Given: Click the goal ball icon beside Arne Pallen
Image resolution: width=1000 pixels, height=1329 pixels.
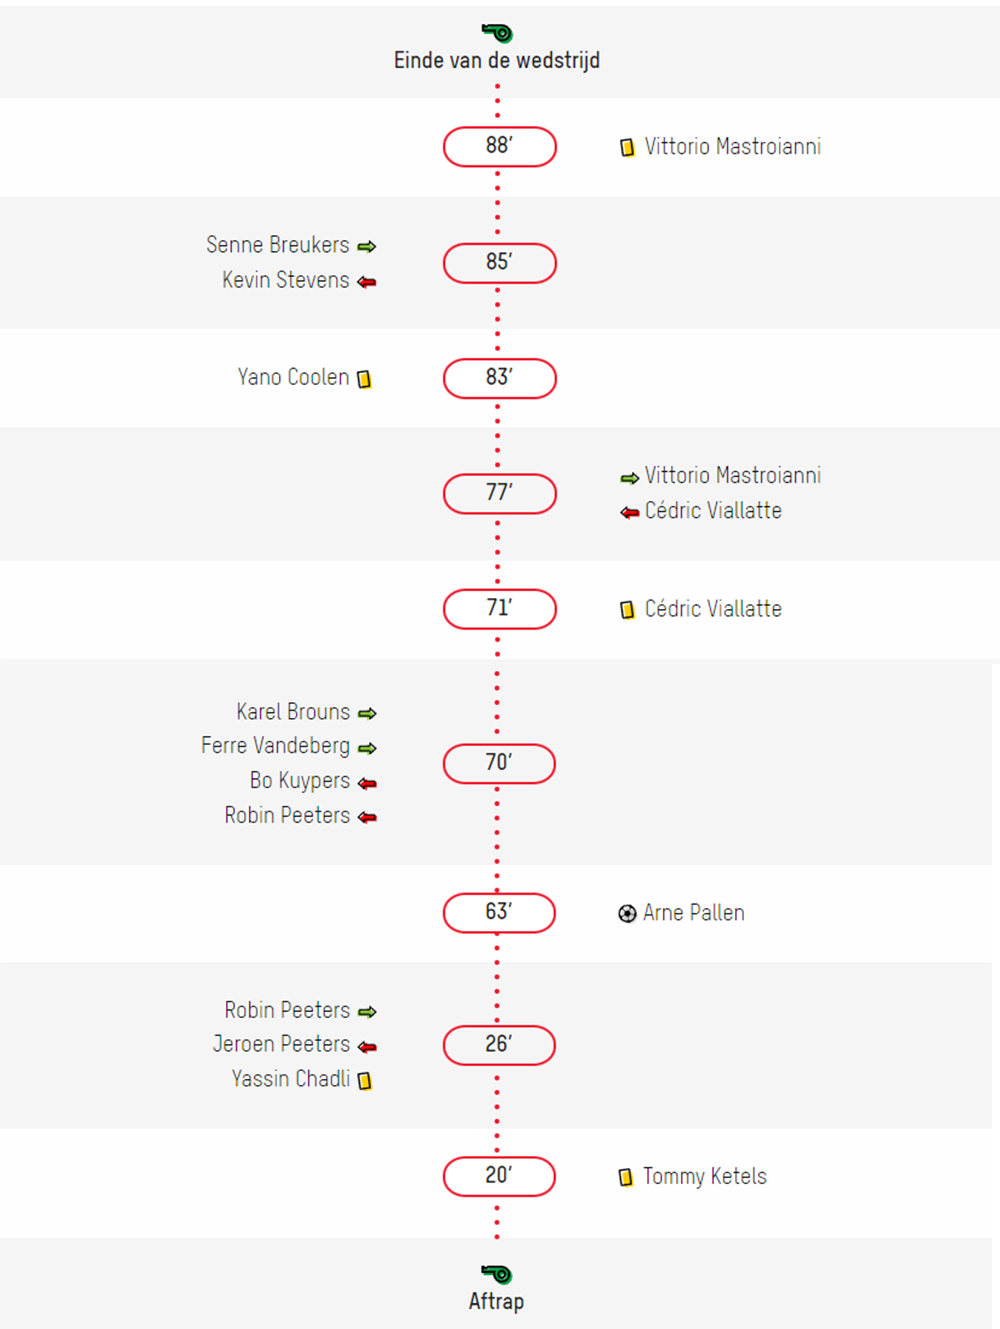Looking at the screenshot, I should 627,913.
